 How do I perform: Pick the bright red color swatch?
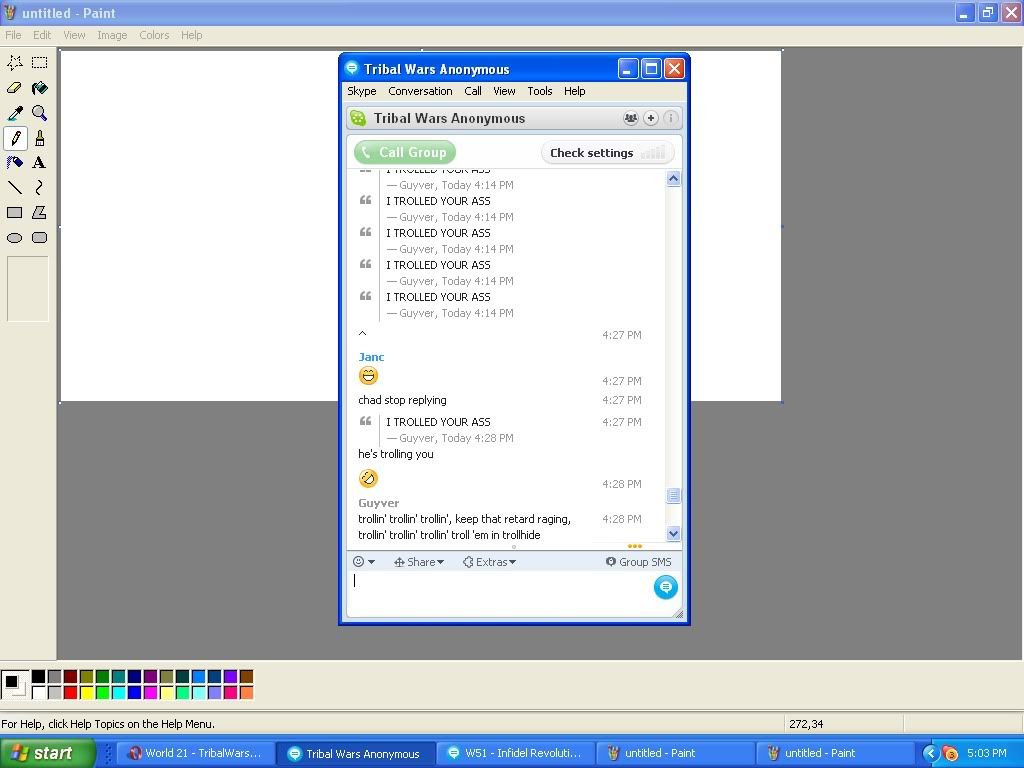(x=71, y=692)
